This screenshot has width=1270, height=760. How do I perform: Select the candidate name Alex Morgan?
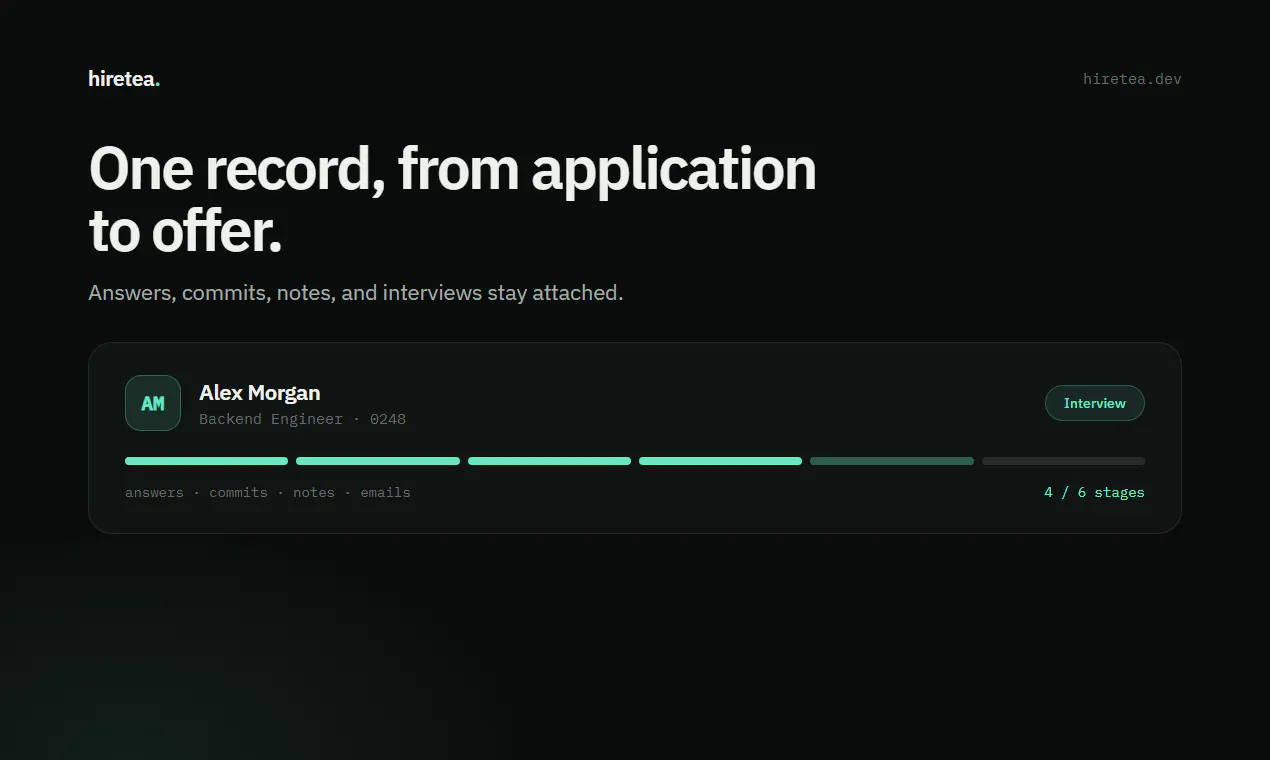260,392
